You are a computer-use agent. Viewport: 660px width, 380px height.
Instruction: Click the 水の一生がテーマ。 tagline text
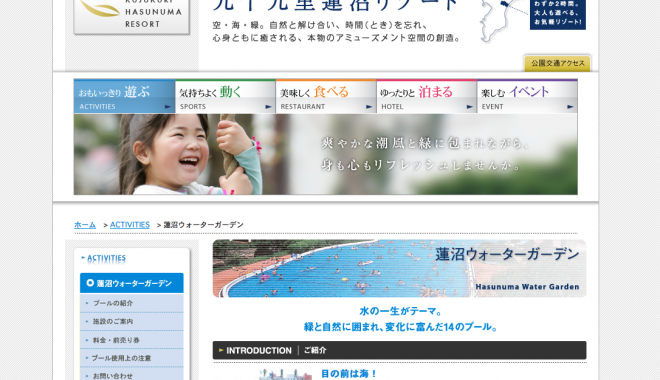(x=401, y=311)
